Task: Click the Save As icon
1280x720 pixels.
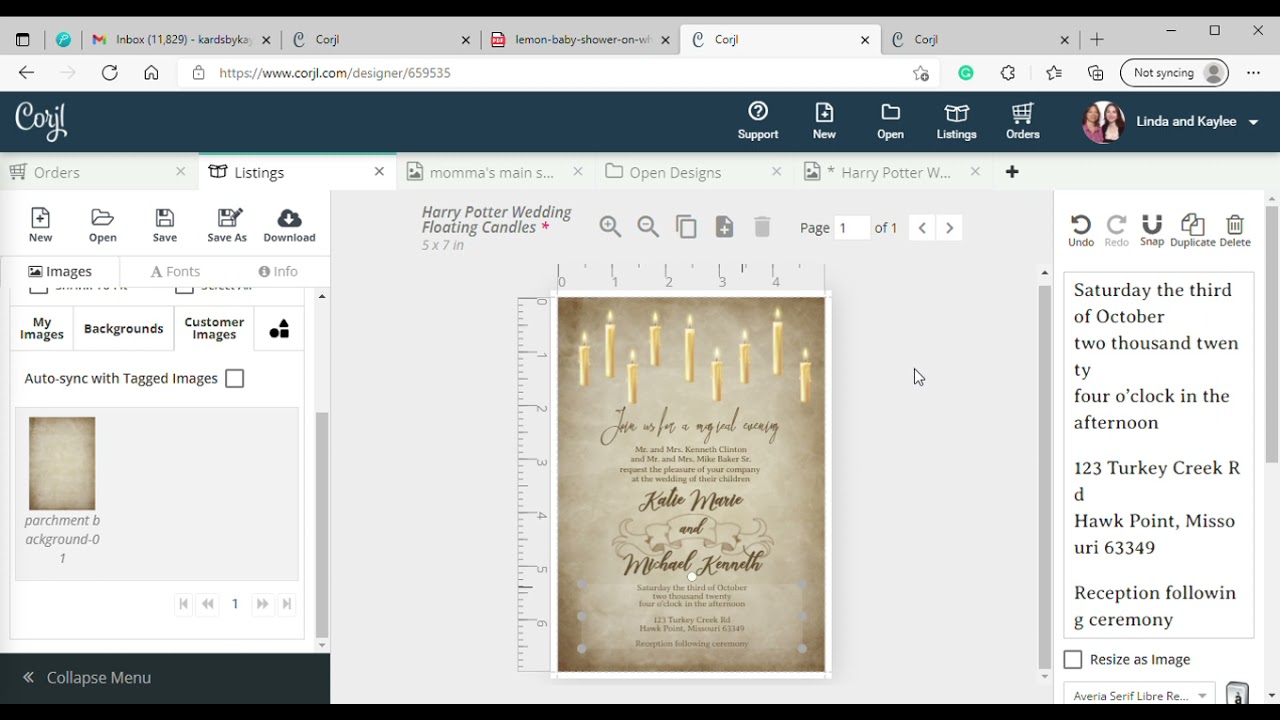Action: [x=227, y=225]
